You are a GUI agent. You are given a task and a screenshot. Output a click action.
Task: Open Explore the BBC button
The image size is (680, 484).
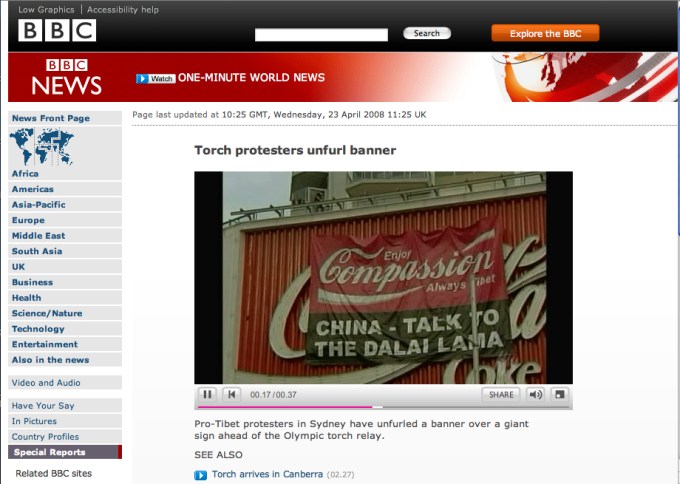click(545, 33)
